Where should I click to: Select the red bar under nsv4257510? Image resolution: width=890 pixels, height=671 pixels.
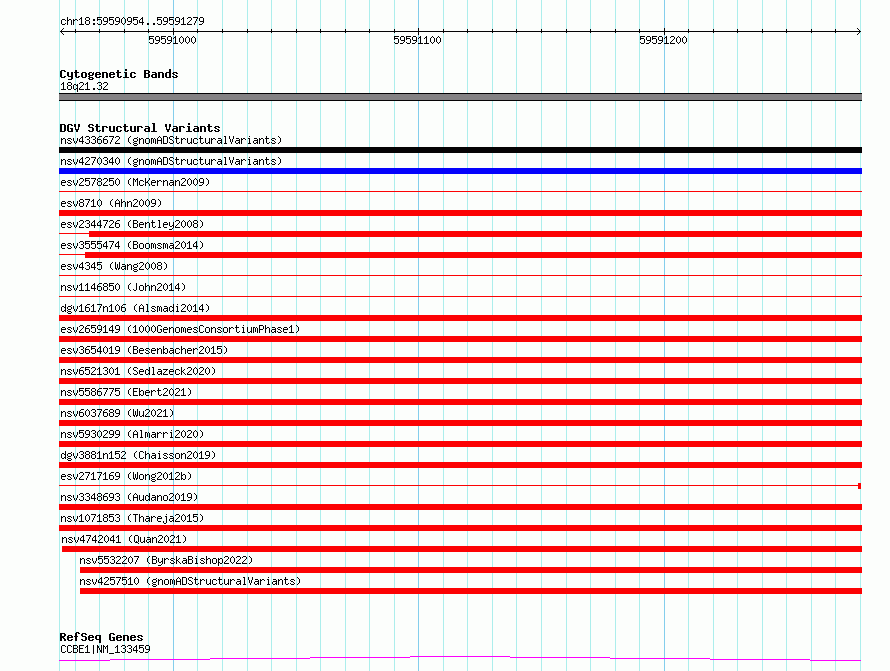coord(471,591)
